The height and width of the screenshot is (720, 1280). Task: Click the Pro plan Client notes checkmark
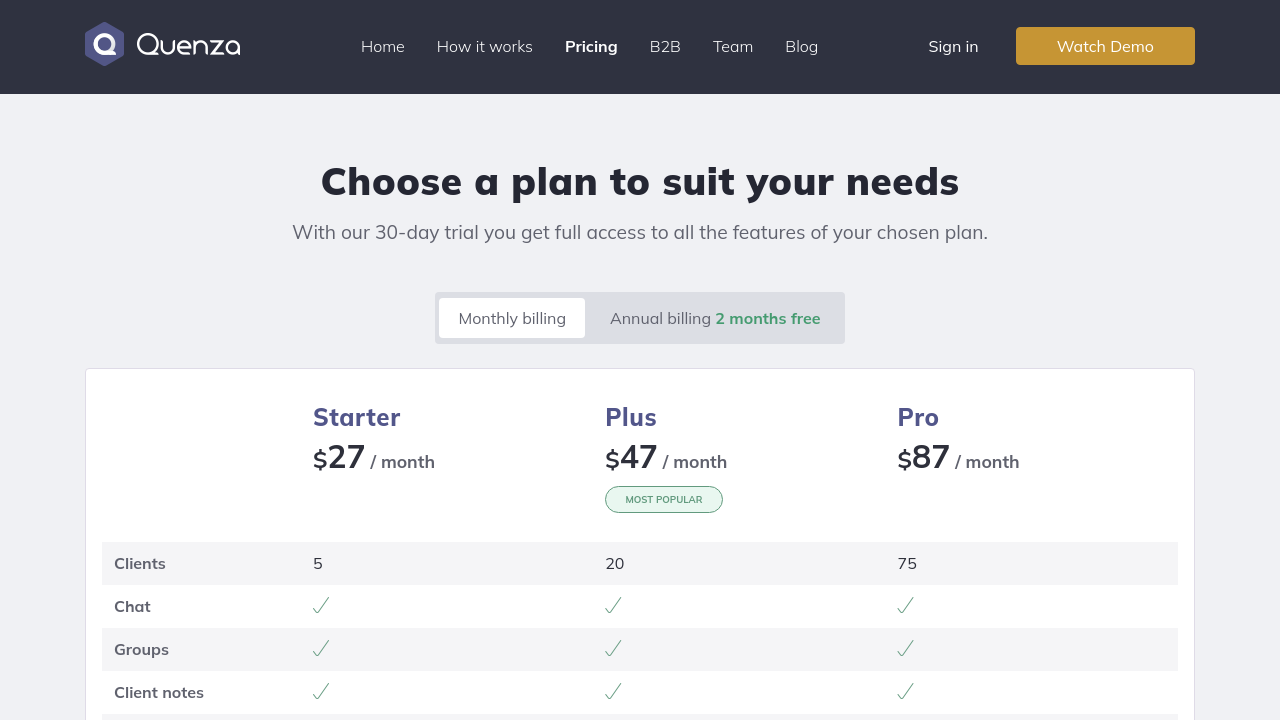pos(905,692)
